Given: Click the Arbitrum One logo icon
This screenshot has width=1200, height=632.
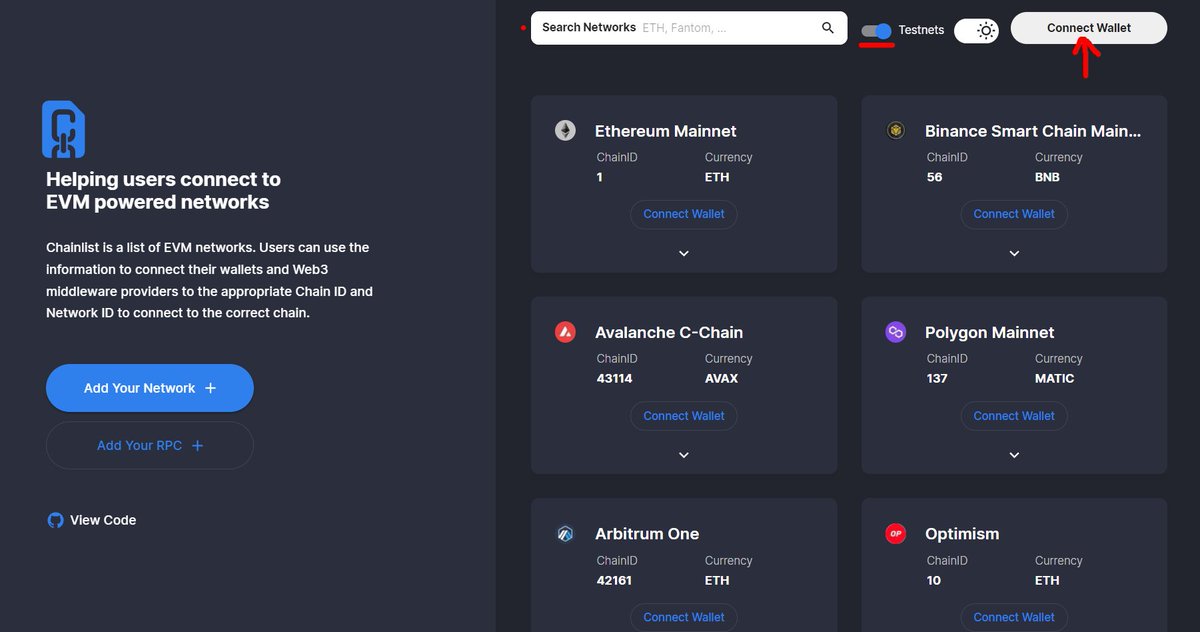Looking at the screenshot, I should 565,534.
